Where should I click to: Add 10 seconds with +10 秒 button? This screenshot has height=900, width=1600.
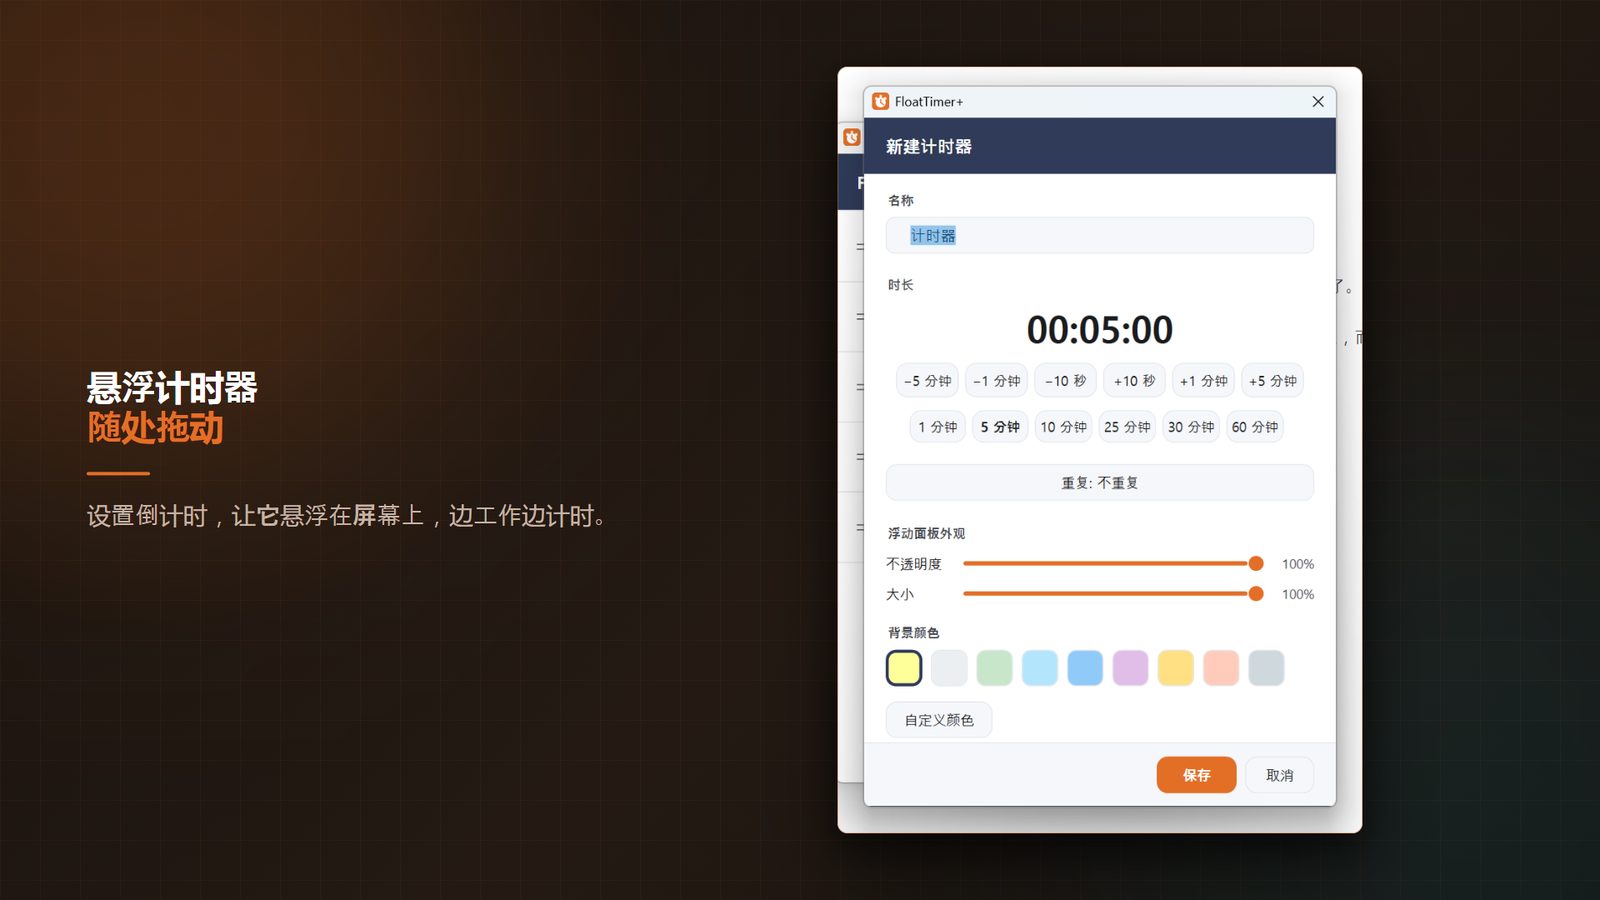point(1134,381)
